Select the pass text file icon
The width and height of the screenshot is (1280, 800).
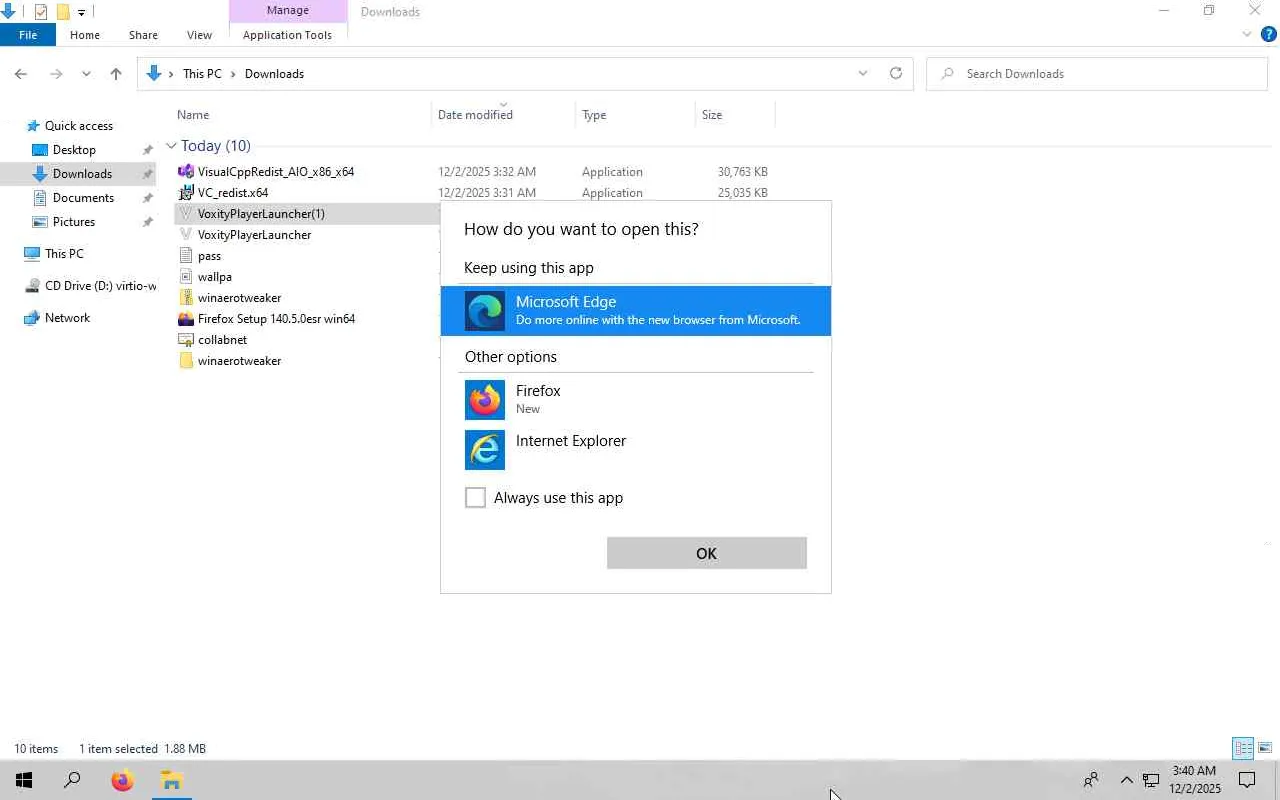point(186,256)
